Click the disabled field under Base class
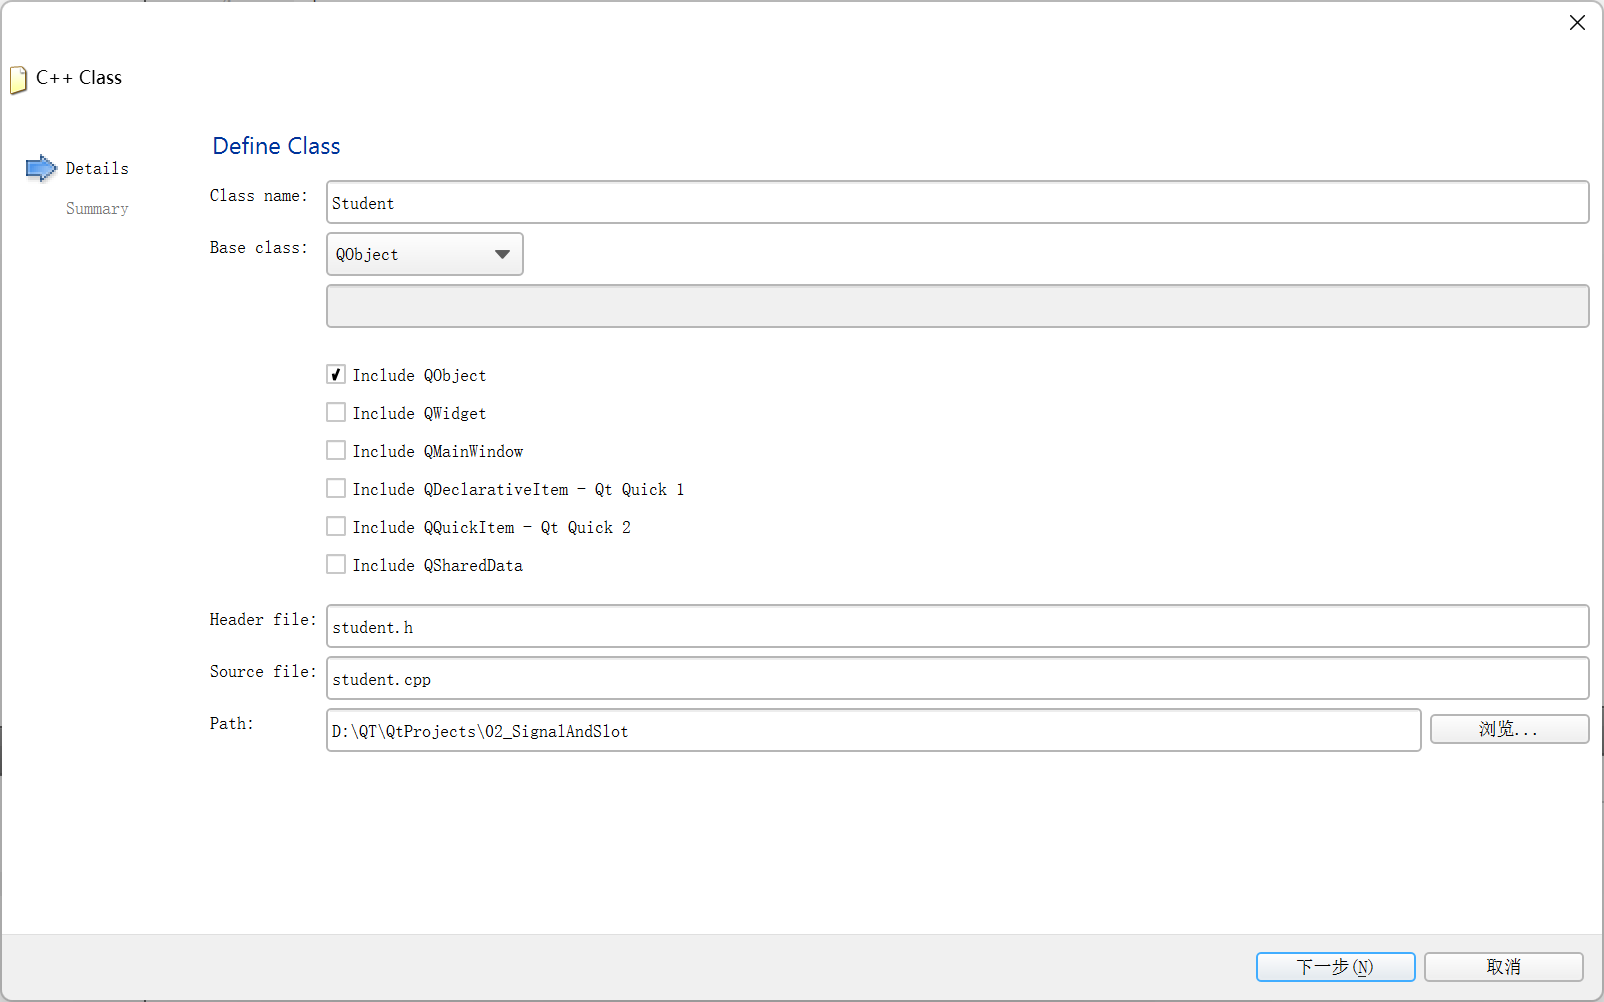 click(957, 306)
